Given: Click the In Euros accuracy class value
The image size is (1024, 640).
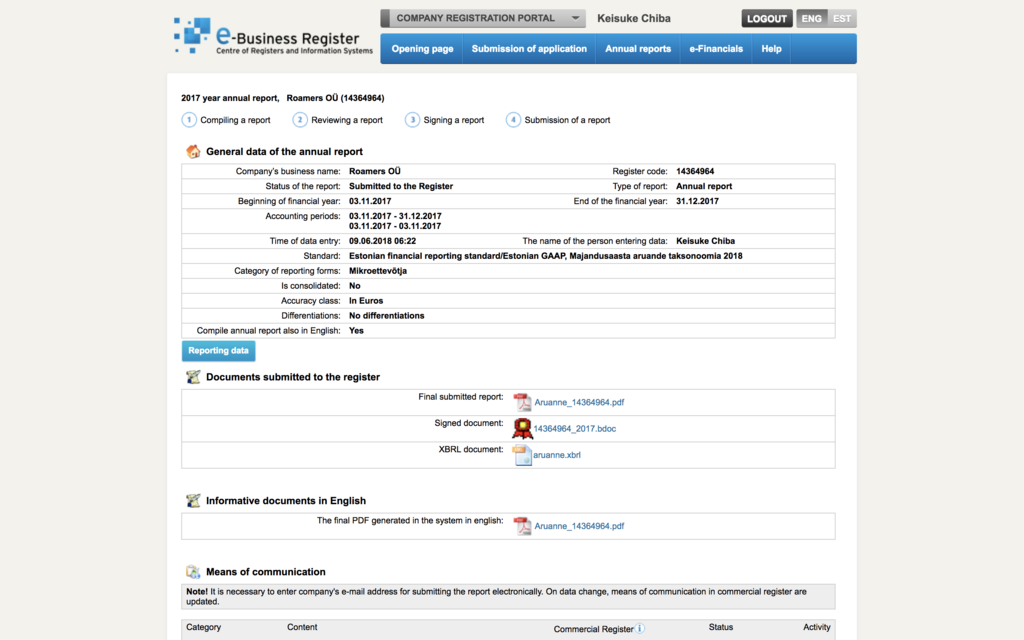Looking at the screenshot, I should pyautogui.click(x=366, y=301).
